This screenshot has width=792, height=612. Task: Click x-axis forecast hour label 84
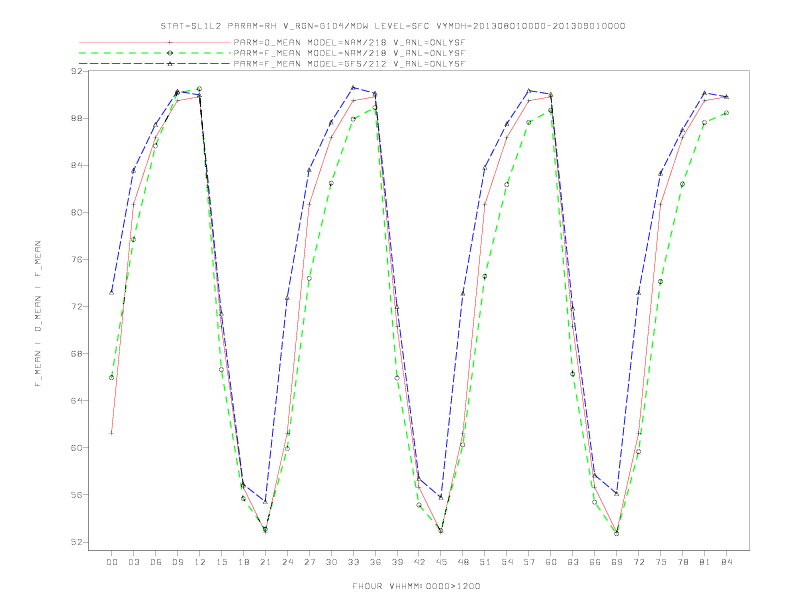[x=726, y=562]
